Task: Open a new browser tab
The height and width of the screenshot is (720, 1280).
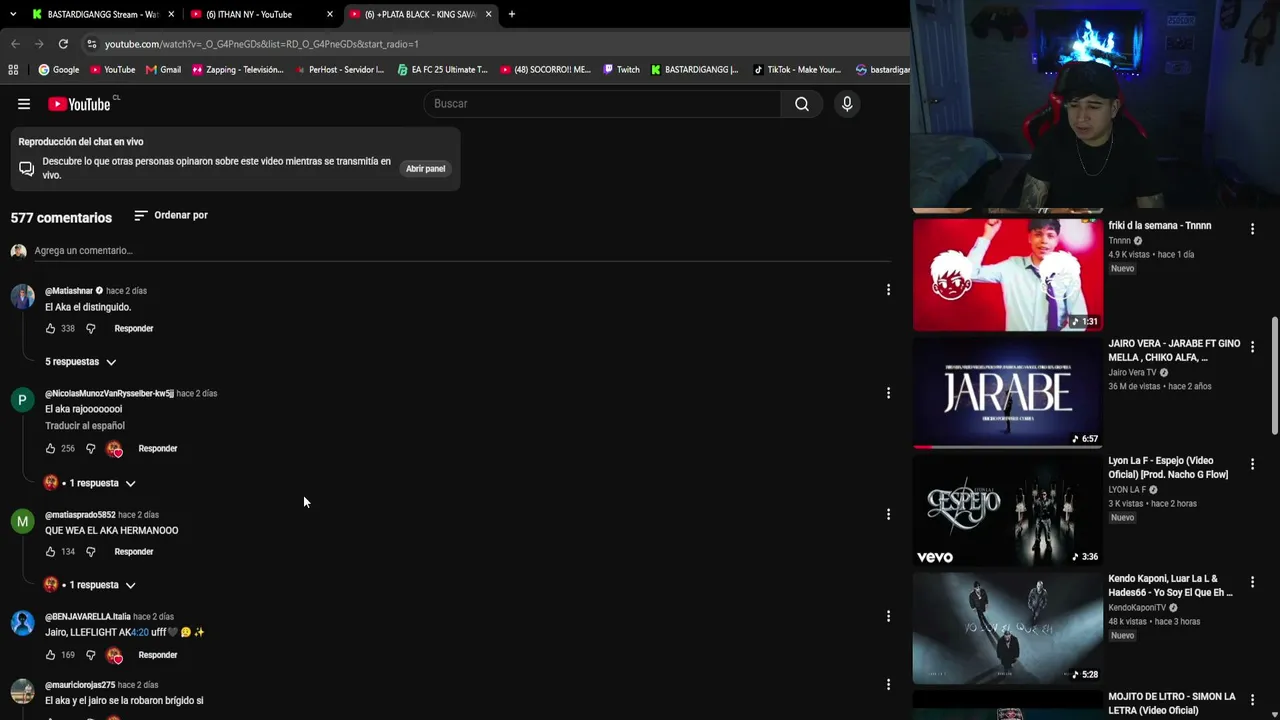Action: [512, 14]
